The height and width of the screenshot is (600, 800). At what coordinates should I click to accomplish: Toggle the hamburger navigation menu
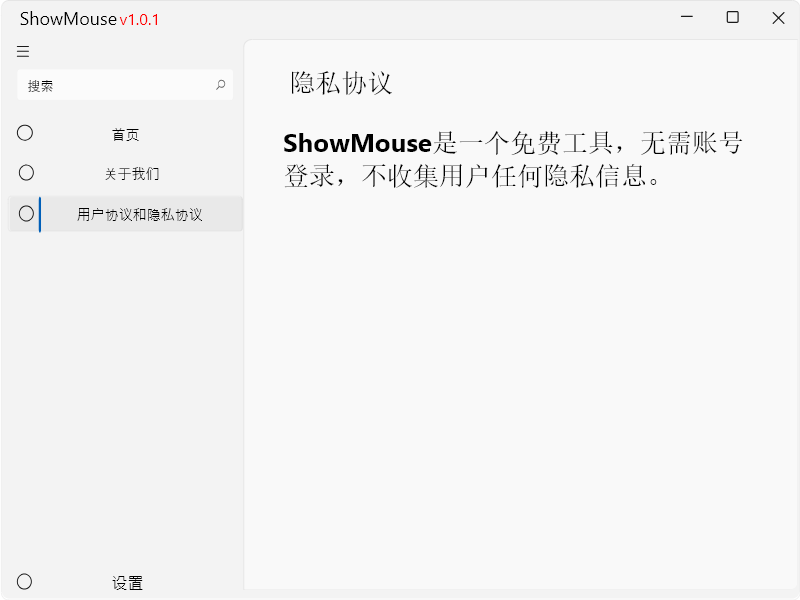point(23,52)
